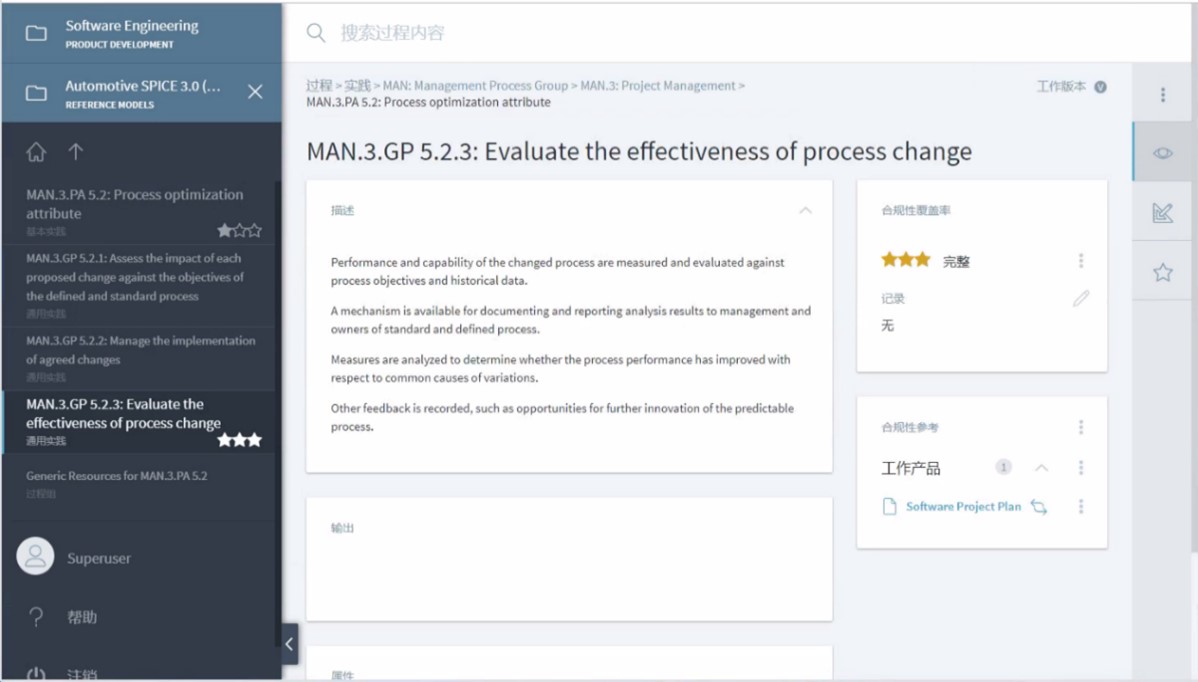The width and height of the screenshot is (1198, 682).
Task: Click MAN.3: Project Management breadcrumb
Action: click(658, 86)
